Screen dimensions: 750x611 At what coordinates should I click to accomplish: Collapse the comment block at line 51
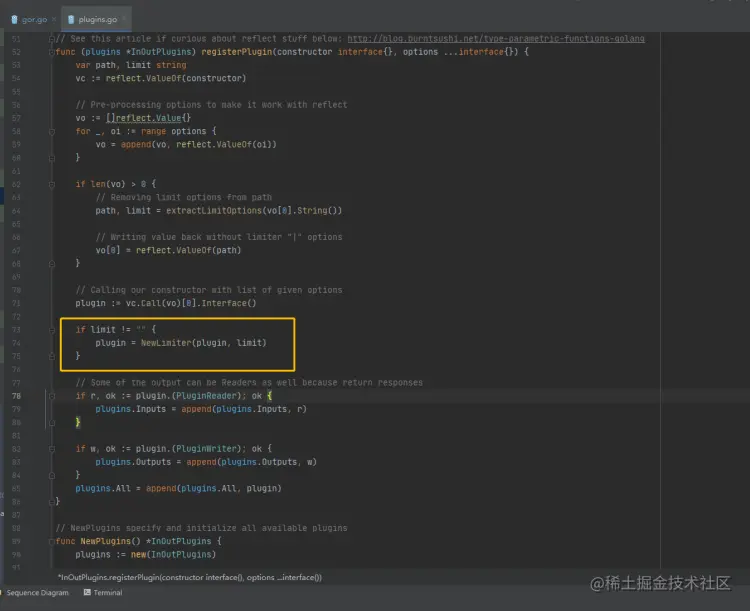[x=52, y=39]
